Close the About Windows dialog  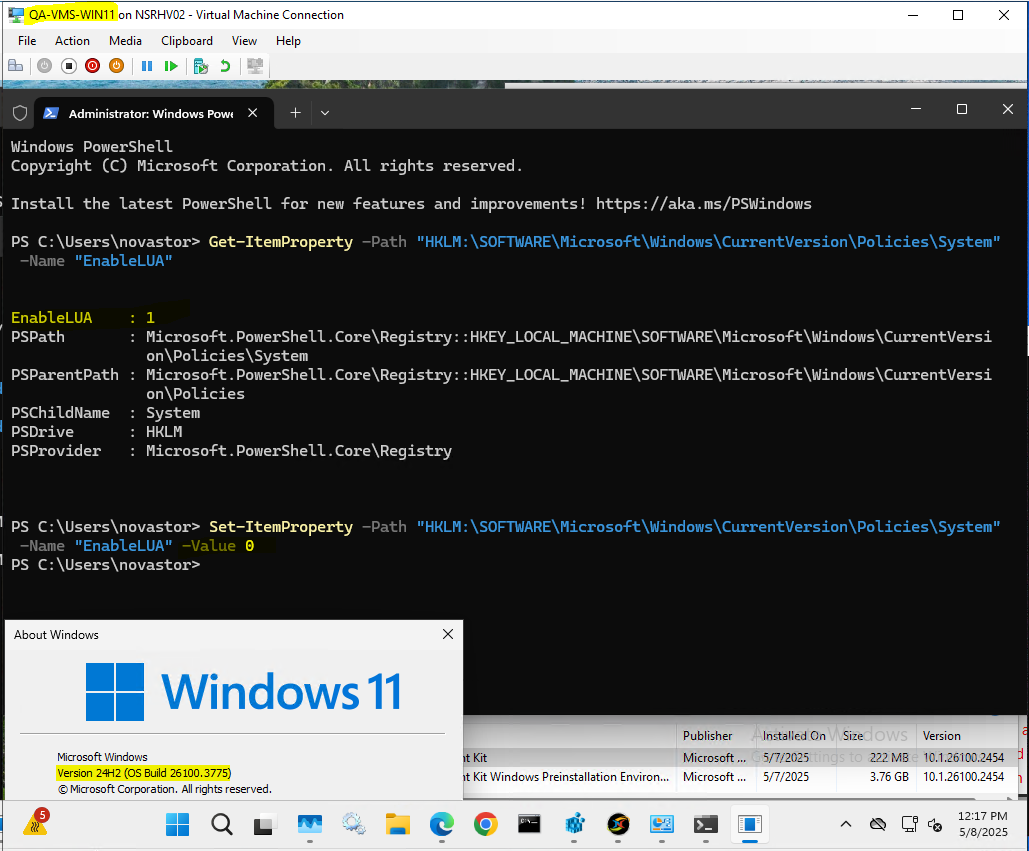[448, 634]
